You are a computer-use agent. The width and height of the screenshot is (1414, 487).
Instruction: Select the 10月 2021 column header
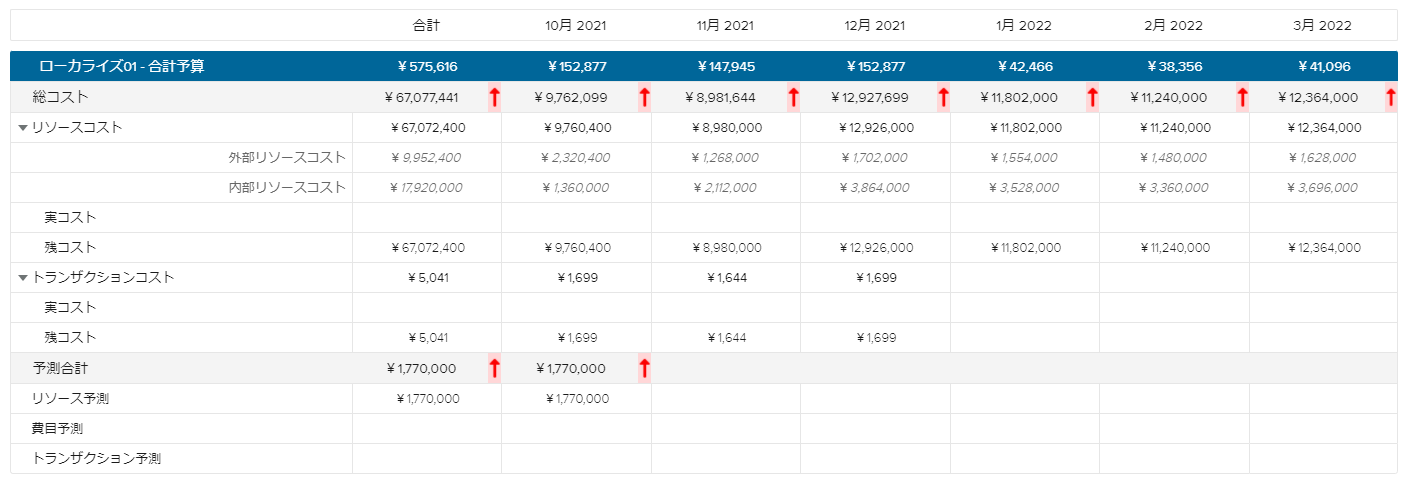(576, 25)
